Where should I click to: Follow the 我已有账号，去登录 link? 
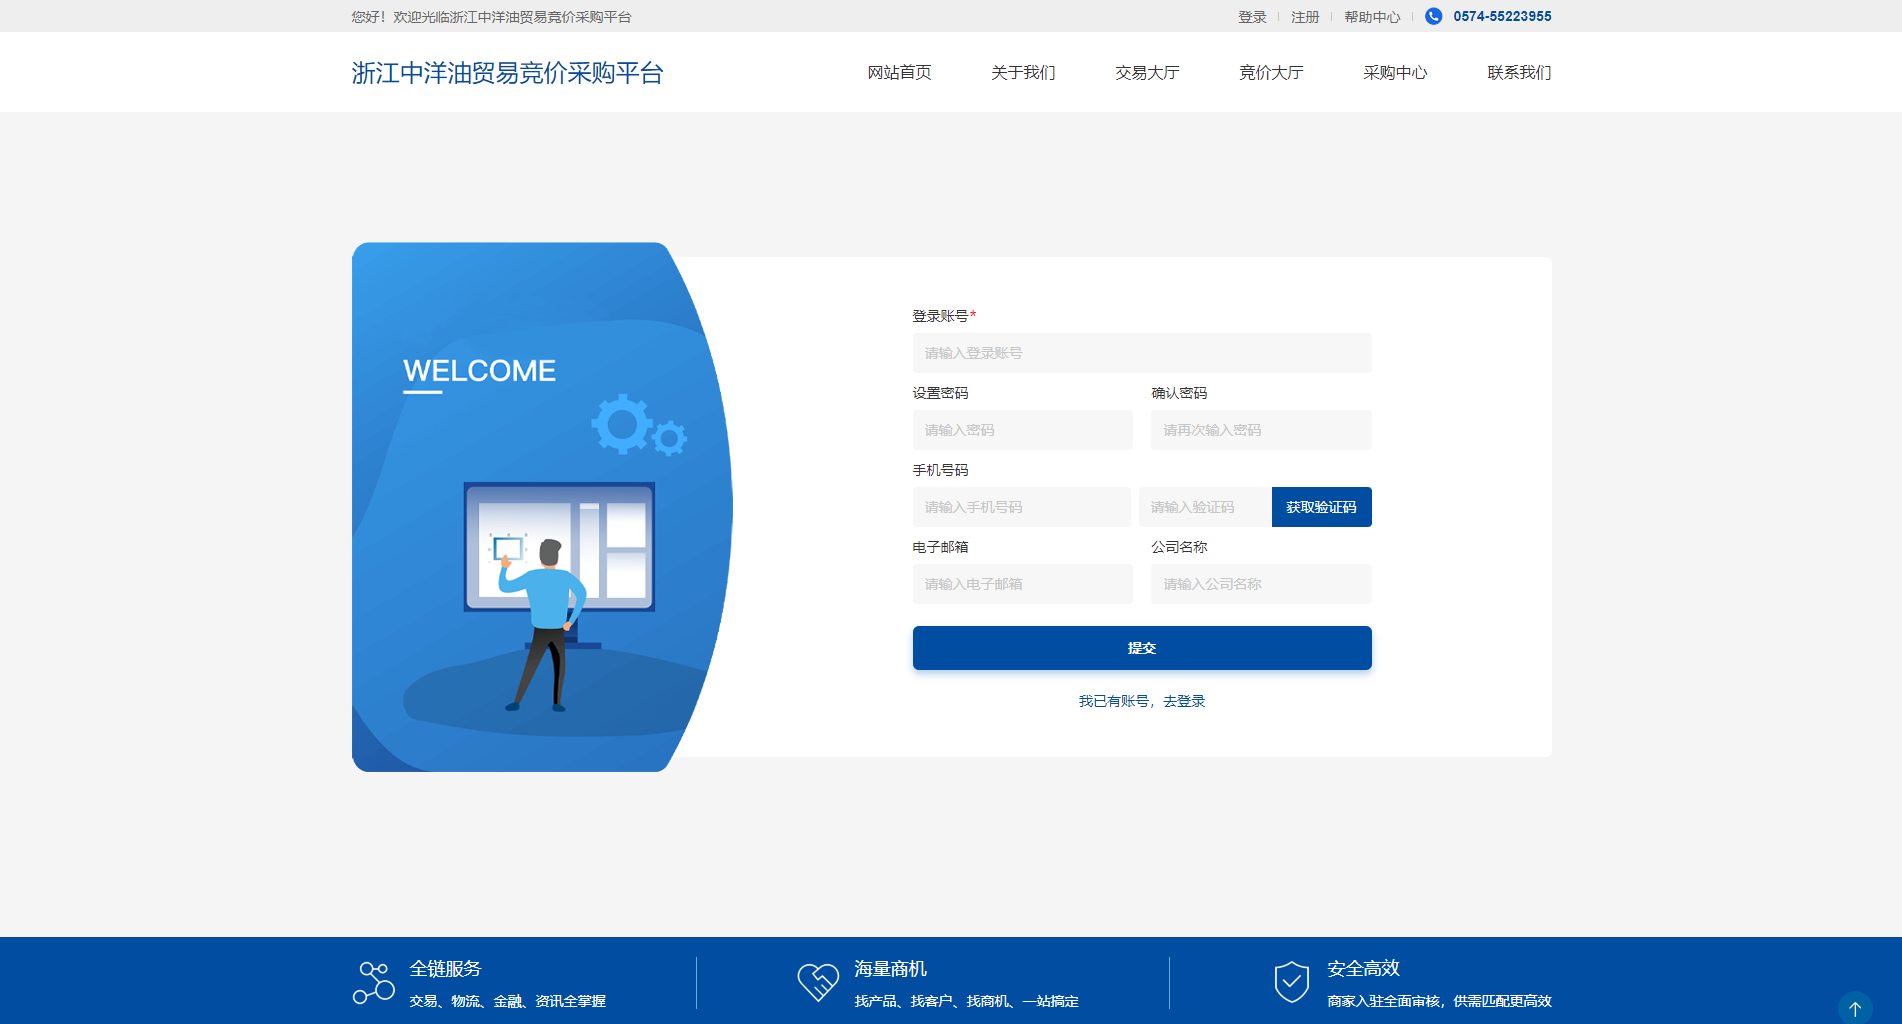(x=1141, y=701)
